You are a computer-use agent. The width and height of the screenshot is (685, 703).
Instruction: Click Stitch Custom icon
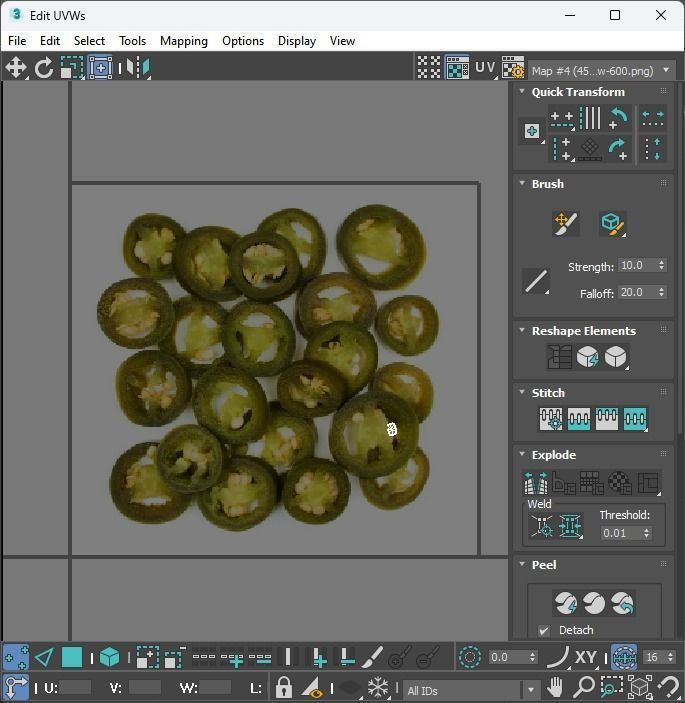[635, 419]
